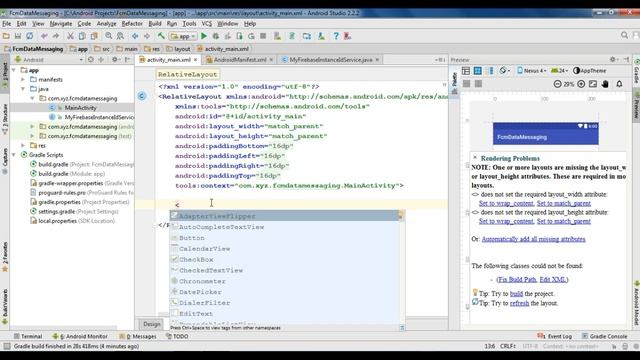The height and width of the screenshot is (360, 640).
Task: Open preview panel gear settings
Action: 613,60
